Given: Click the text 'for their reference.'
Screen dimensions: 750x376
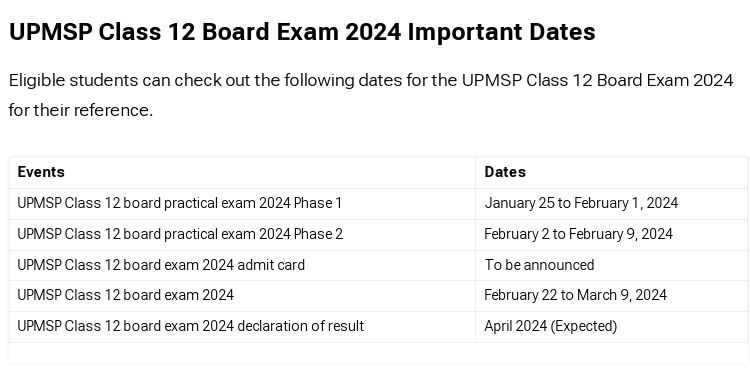Looking at the screenshot, I should [x=81, y=111].
